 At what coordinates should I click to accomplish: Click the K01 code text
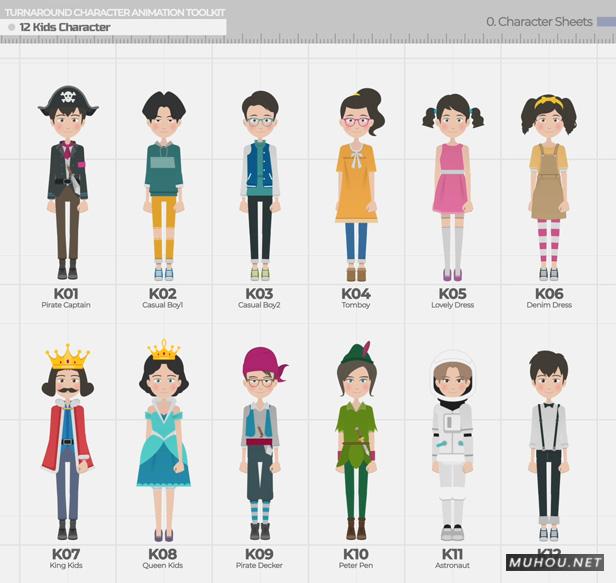[x=66, y=293]
